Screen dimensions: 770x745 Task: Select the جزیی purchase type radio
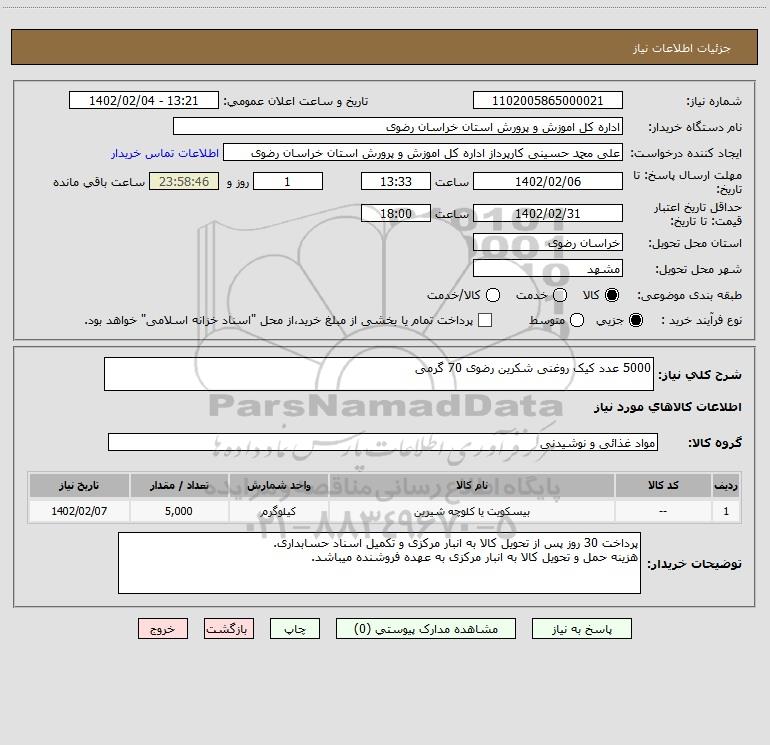[x=635, y=320]
